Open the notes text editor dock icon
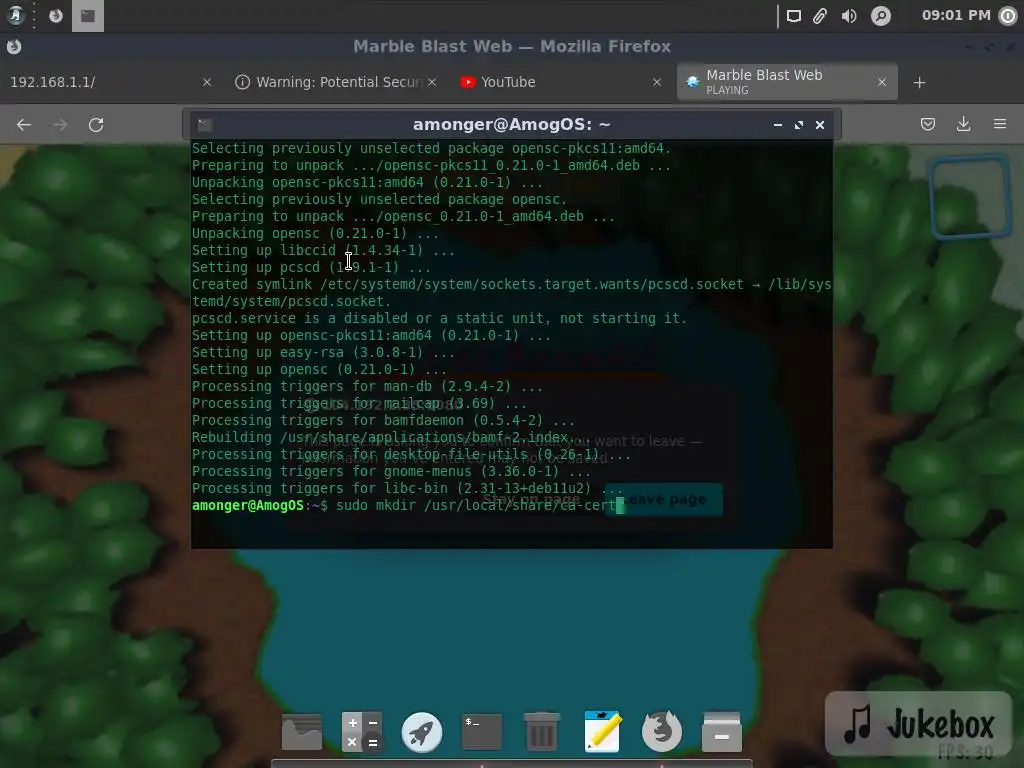 602,731
